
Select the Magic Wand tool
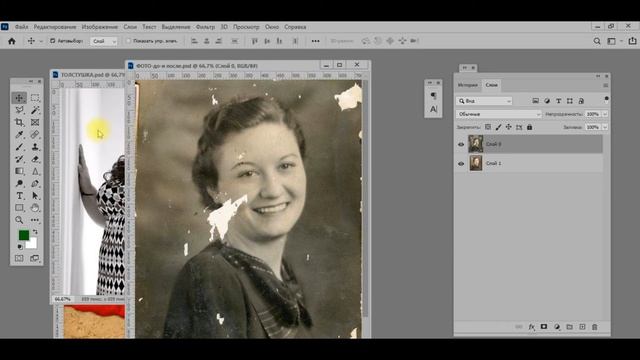pos(35,110)
